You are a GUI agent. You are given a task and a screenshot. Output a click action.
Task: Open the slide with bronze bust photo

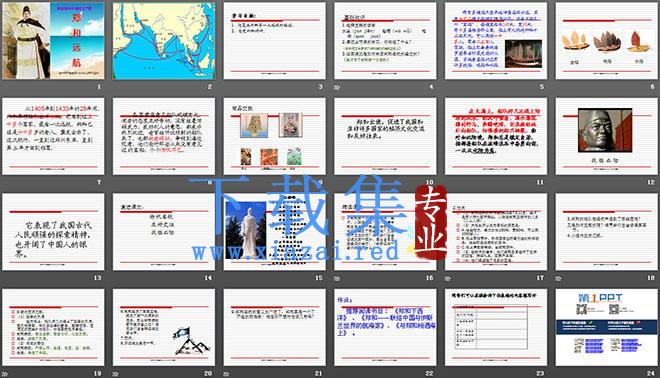coord(607,136)
